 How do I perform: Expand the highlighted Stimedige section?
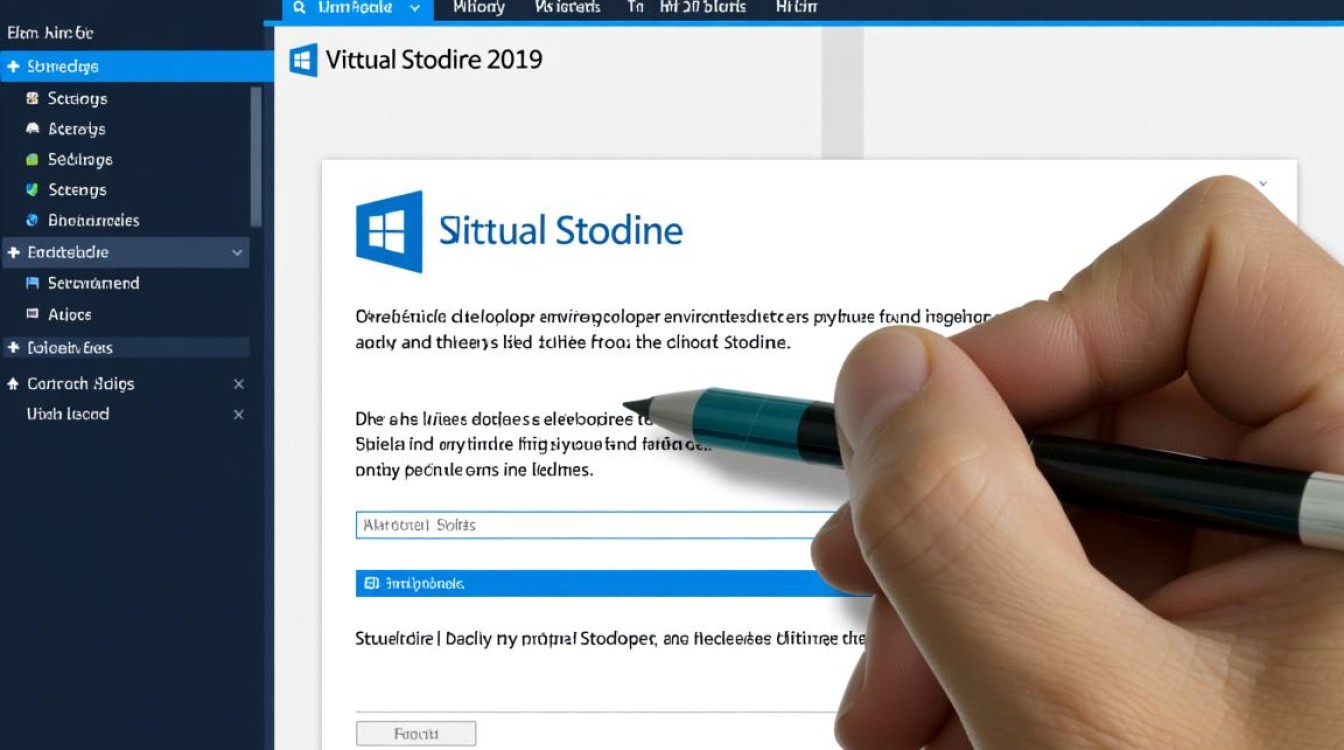click(13, 67)
